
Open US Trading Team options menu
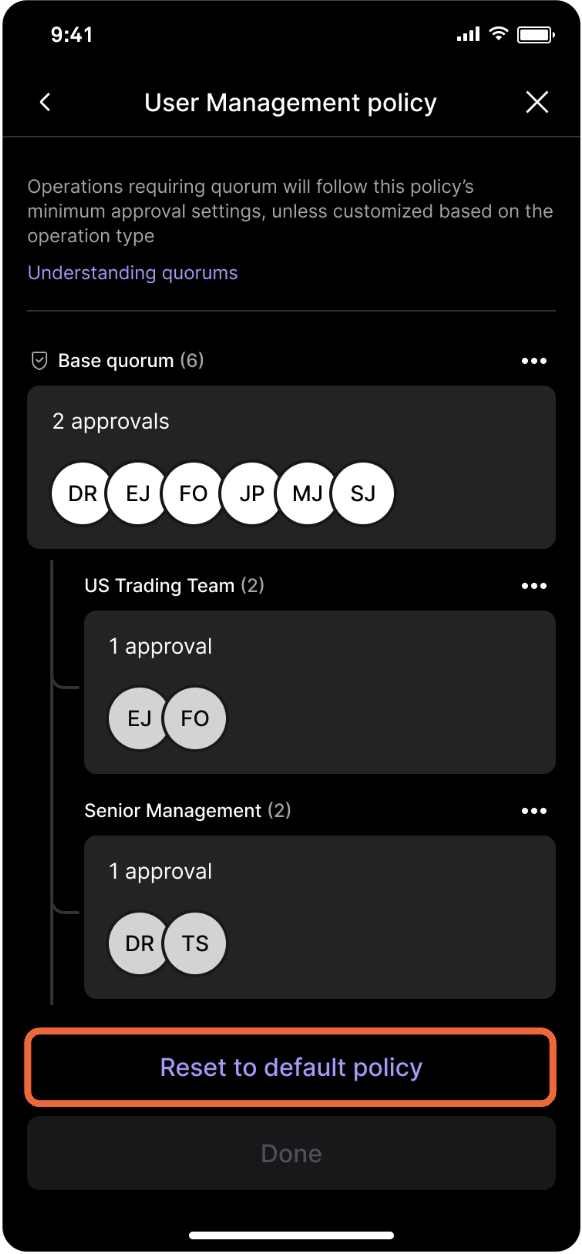[x=534, y=586]
